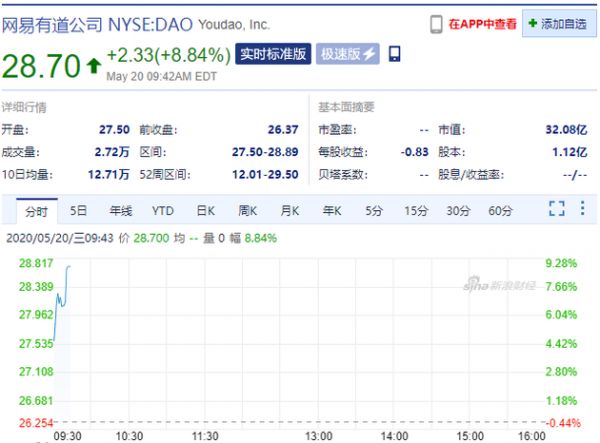Viewport: 600px width, 443px height.
Task: Switch to 实时标准版 mode
Action: (273, 54)
